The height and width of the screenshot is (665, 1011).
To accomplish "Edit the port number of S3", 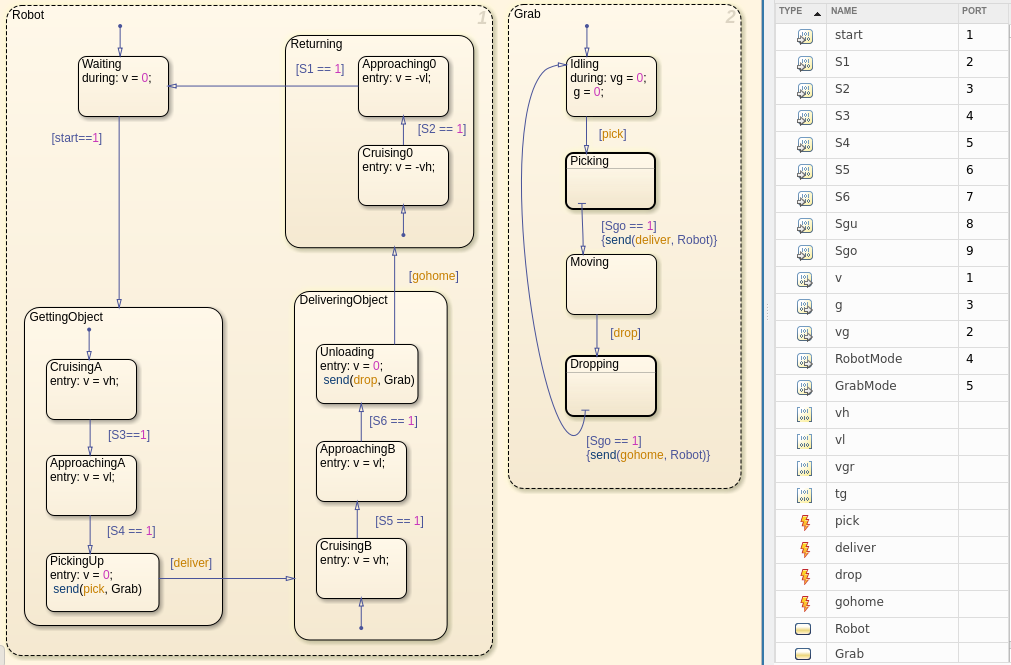I will coord(982,116).
